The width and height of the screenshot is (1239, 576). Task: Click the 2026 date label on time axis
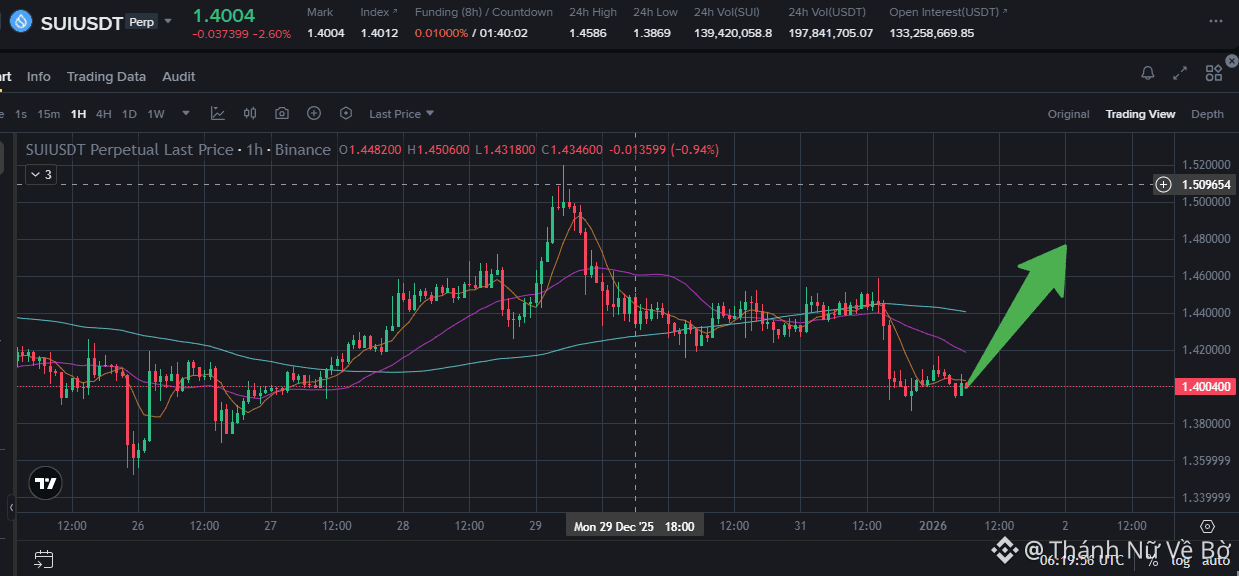932,526
